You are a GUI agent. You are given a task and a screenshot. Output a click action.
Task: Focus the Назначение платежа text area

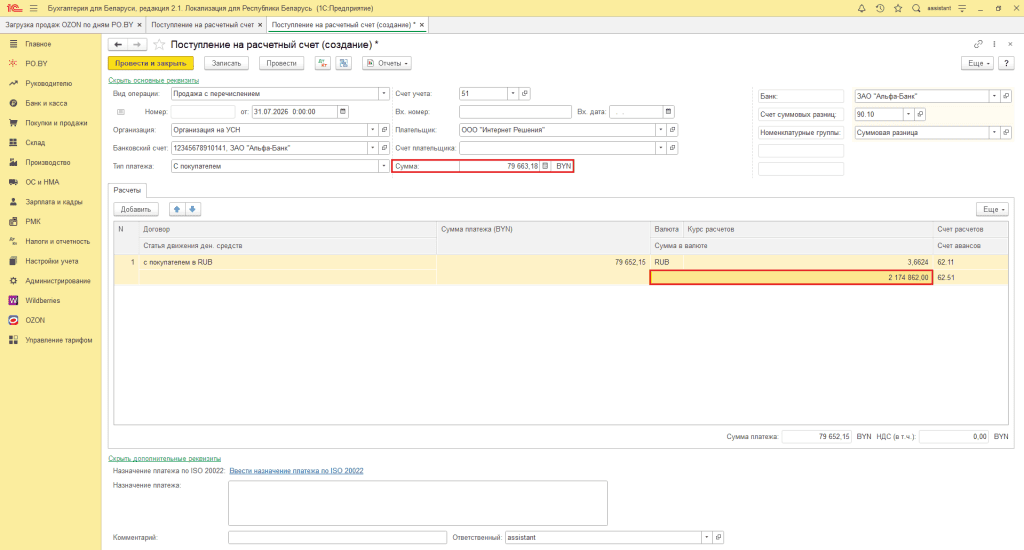click(418, 503)
